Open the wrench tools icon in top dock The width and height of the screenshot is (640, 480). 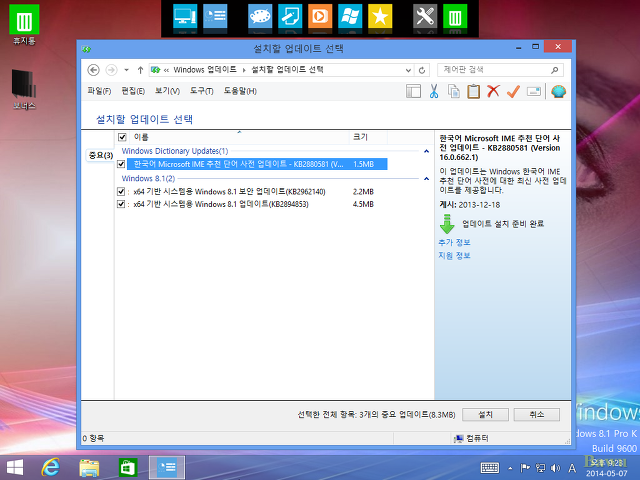pos(425,16)
